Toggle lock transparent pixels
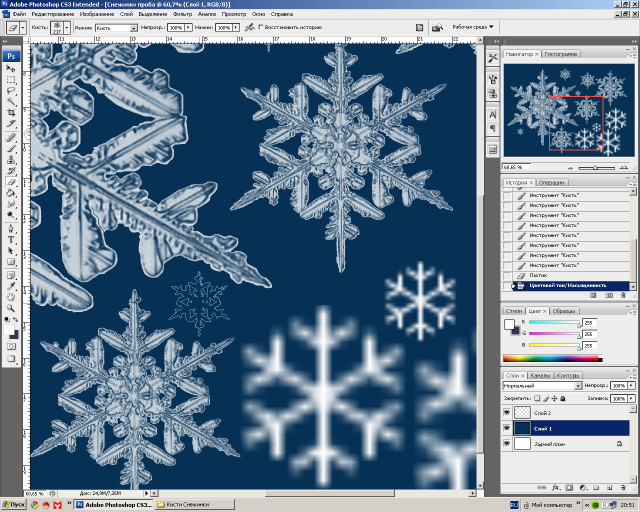This screenshot has width=640, height=512. (537, 398)
